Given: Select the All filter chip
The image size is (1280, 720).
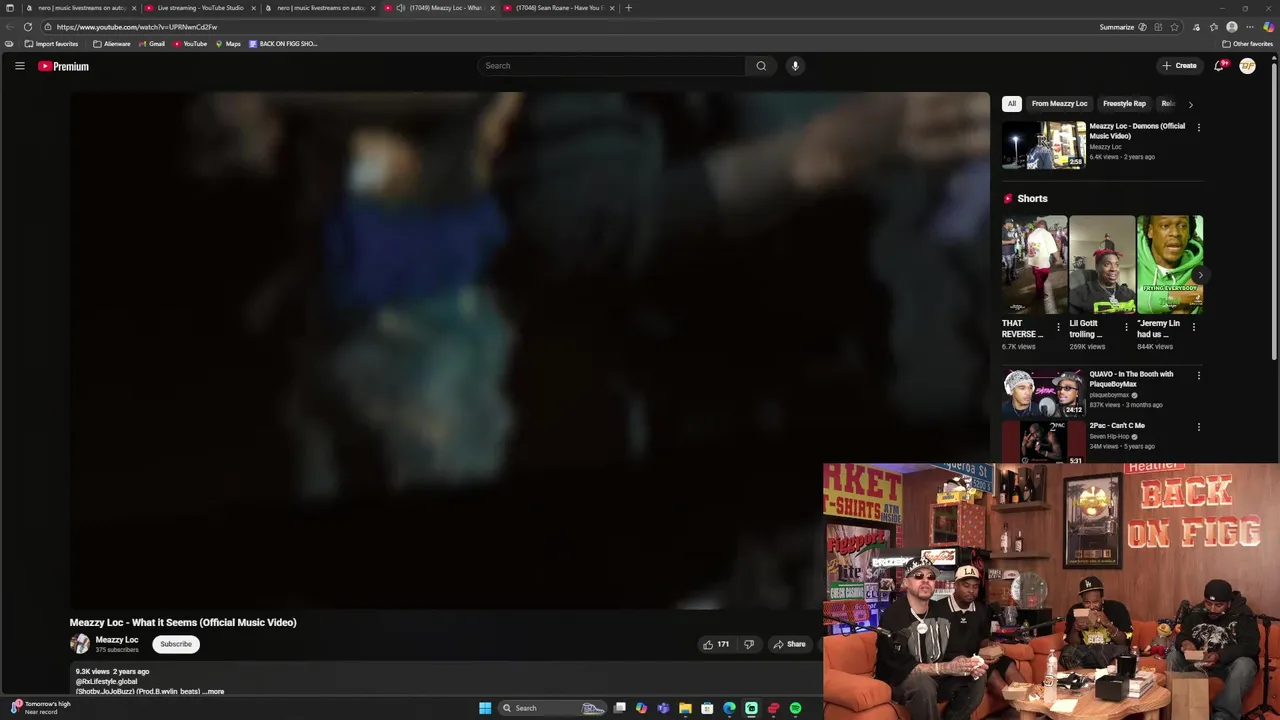Looking at the screenshot, I should 1011,104.
